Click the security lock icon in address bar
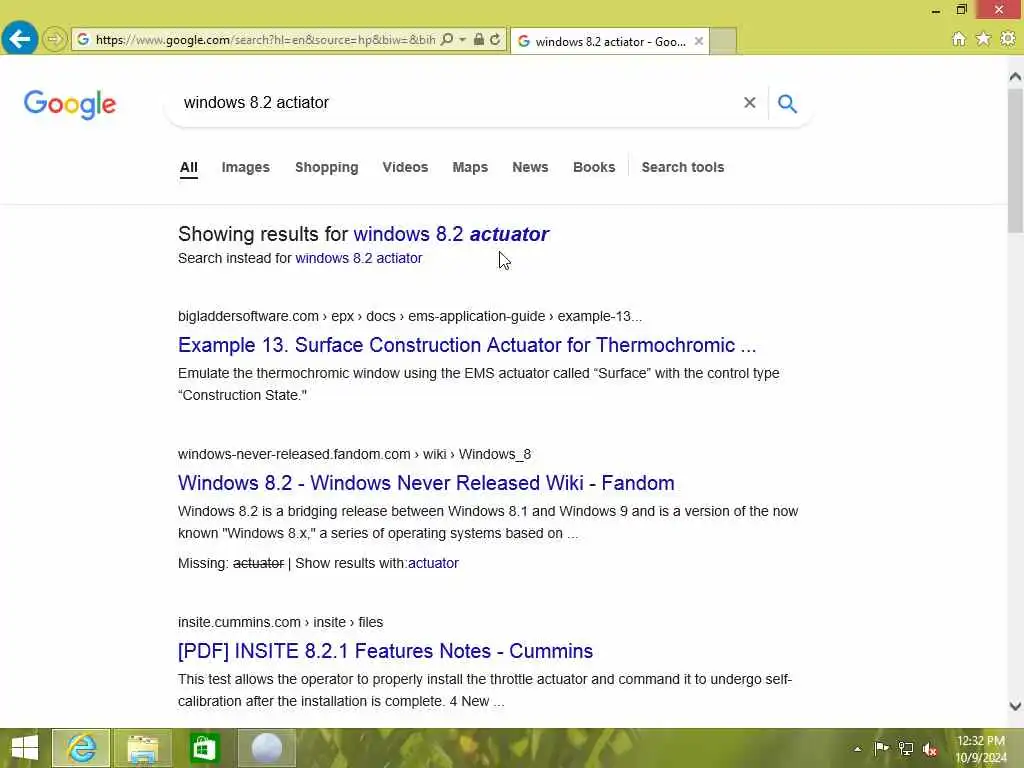This screenshot has height=768, width=1024. (479, 40)
